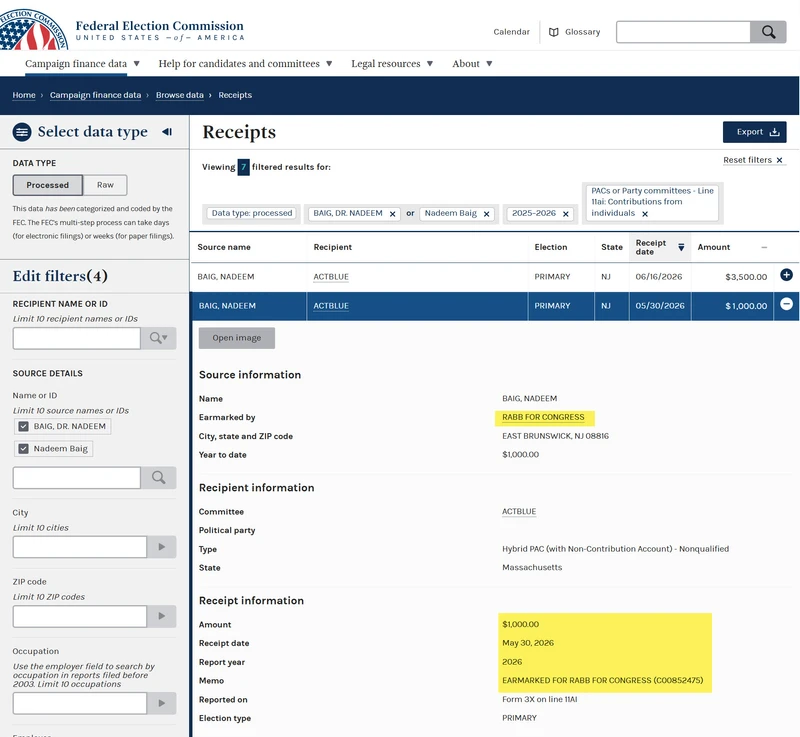Expand Help for candidates and committees menu

pos(245,64)
